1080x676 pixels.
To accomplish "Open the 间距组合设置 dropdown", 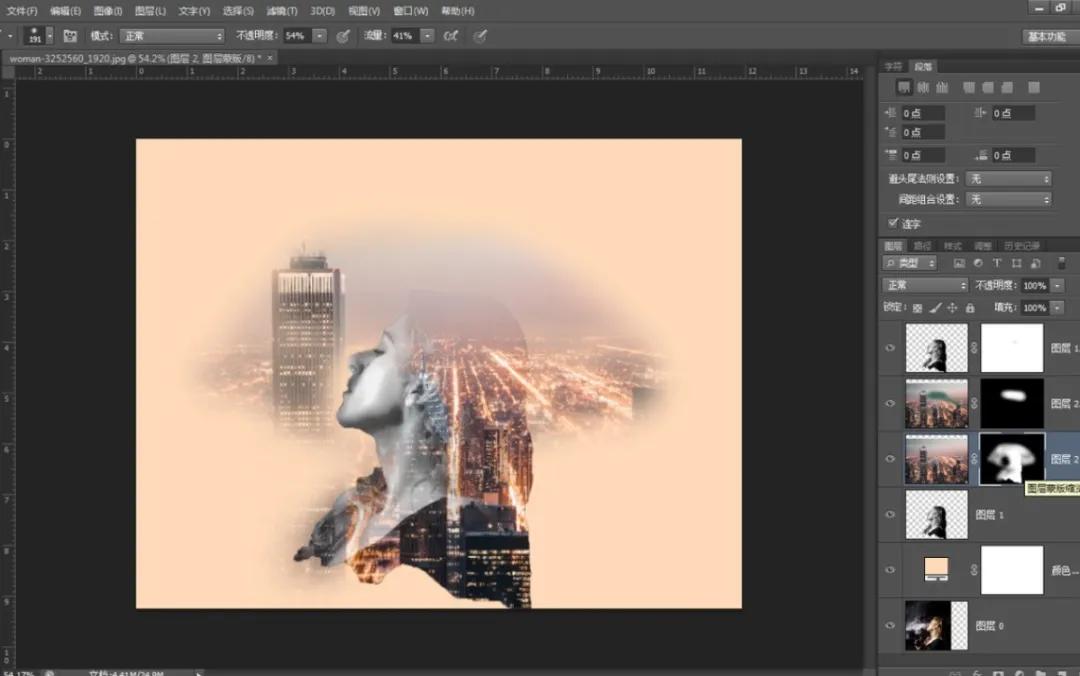I will (x=1008, y=199).
